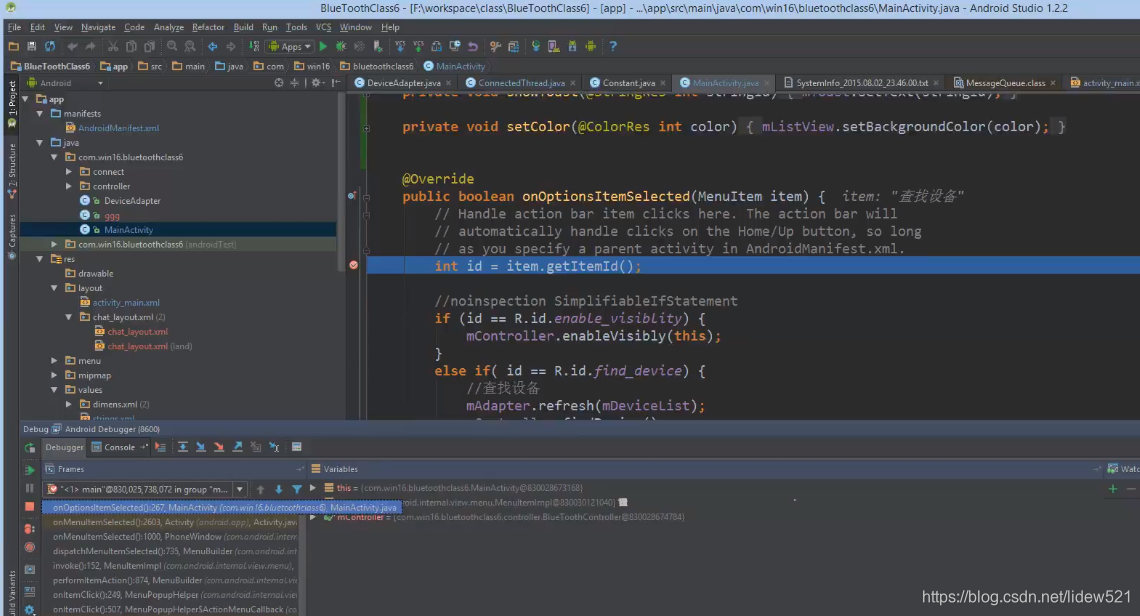Open the Captures side tool window

pos(12,236)
